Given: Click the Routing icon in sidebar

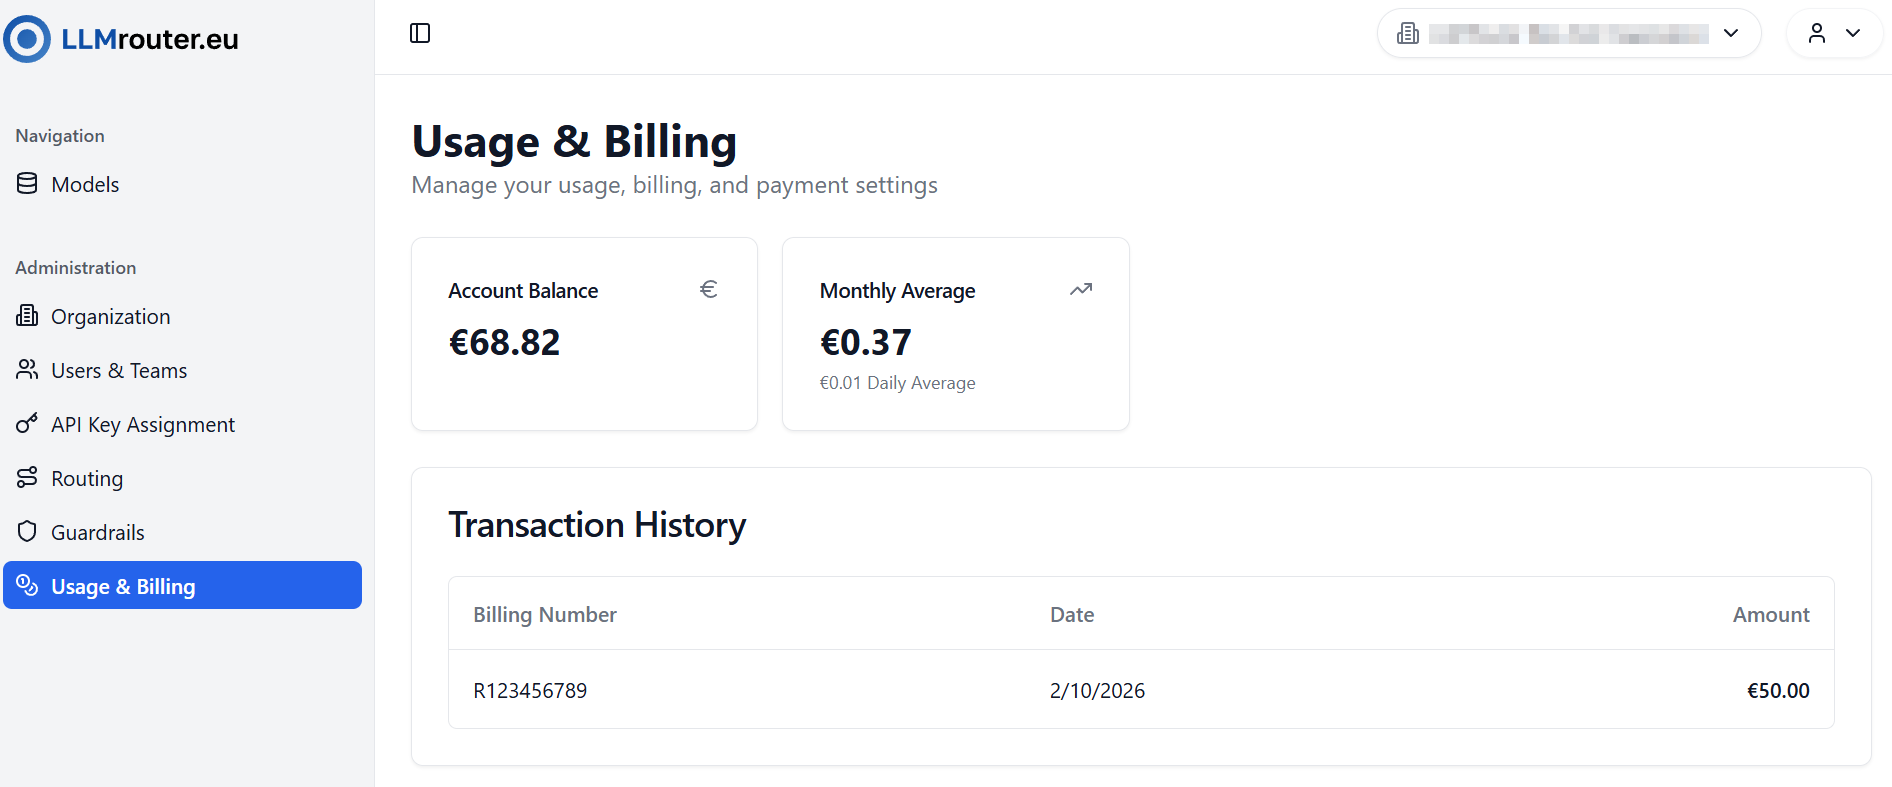Looking at the screenshot, I should click(x=27, y=478).
